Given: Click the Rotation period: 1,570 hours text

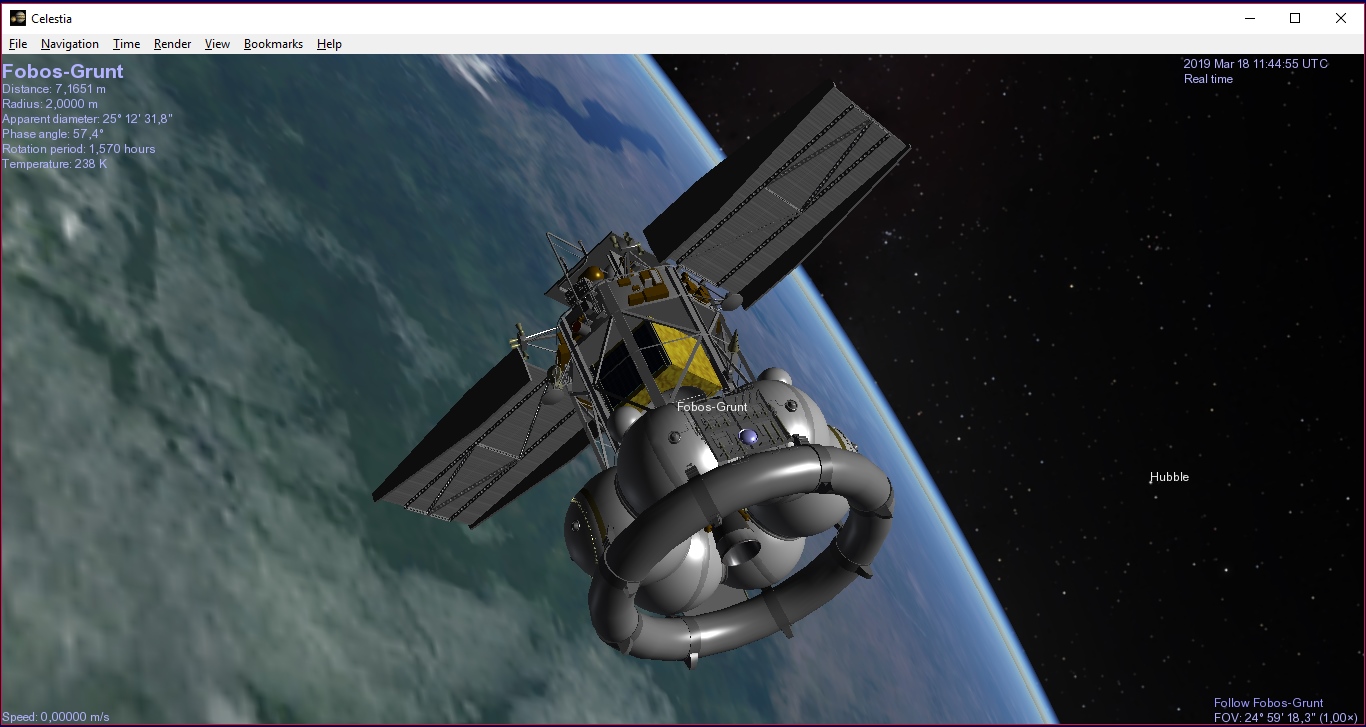Looking at the screenshot, I should click(79, 149).
